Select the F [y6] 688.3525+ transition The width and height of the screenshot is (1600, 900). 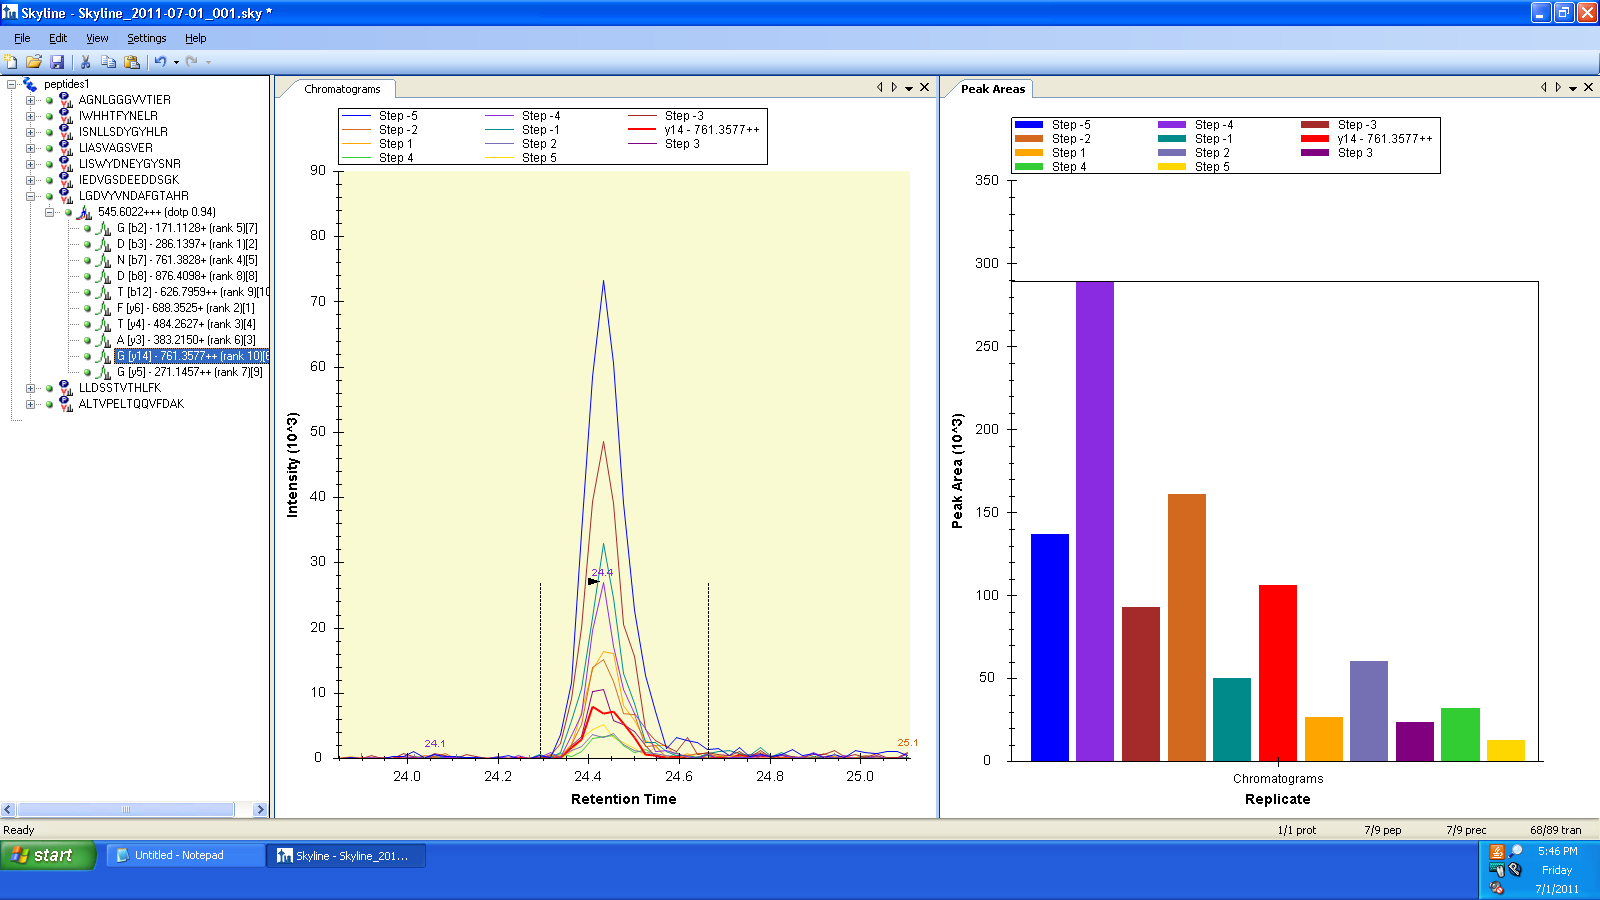click(x=185, y=308)
